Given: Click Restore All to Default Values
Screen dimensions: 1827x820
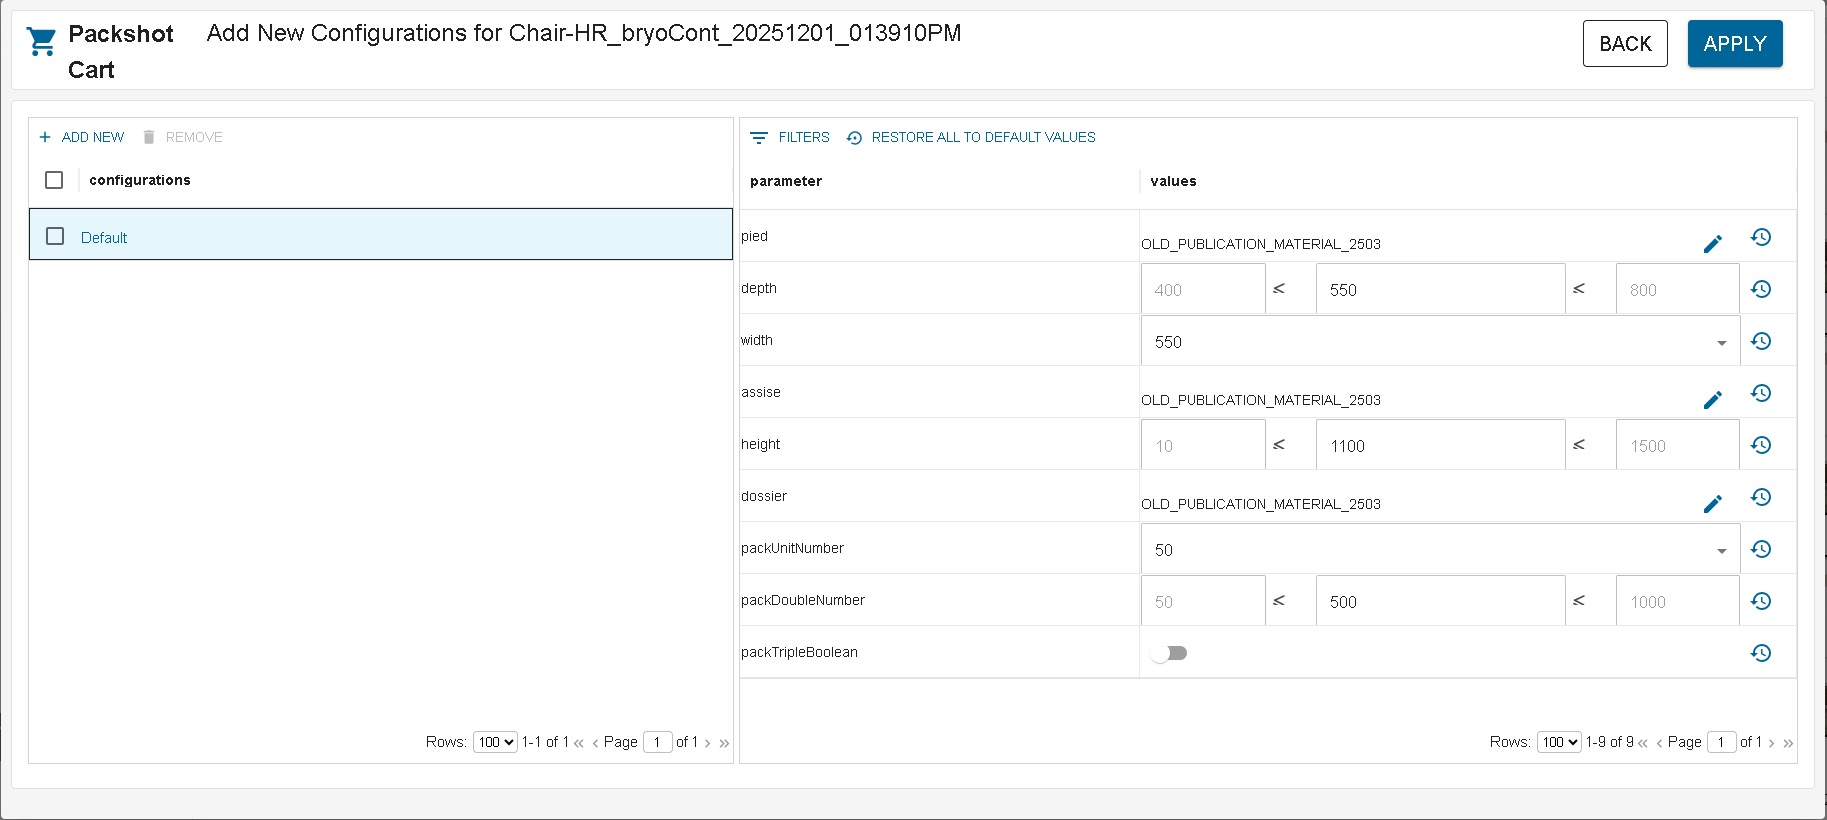Looking at the screenshot, I should pos(971,137).
